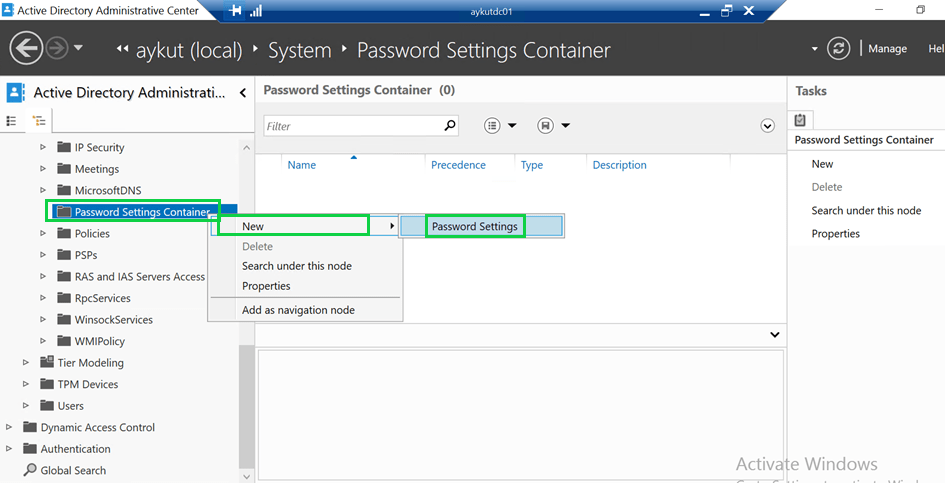Screen dimensions: 945x483
Task: Click the refresh icon in the header
Action: pyautogui.click(x=838, y=49)
